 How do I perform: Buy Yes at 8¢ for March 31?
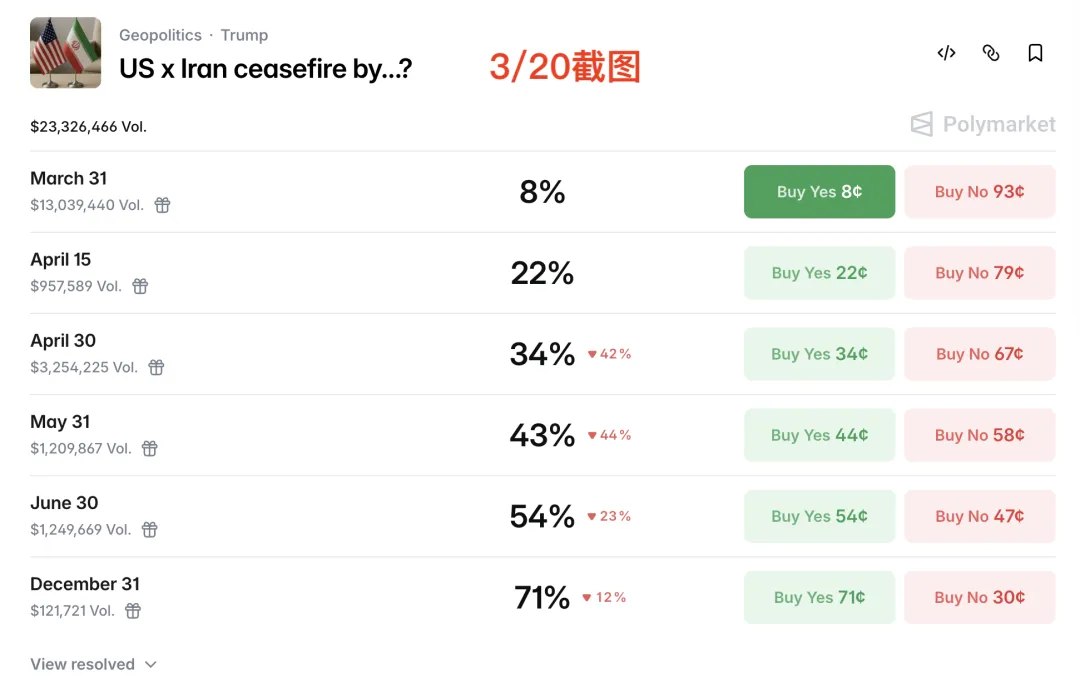pyautogui.click(x=819, y=192)
